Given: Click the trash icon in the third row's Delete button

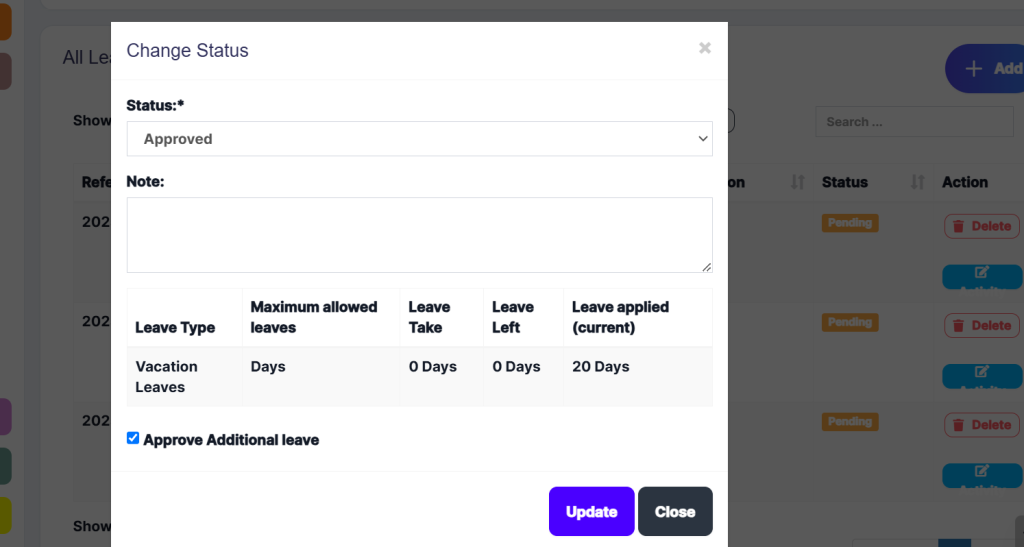Looking at the screenshot, I should click(958, 424).
